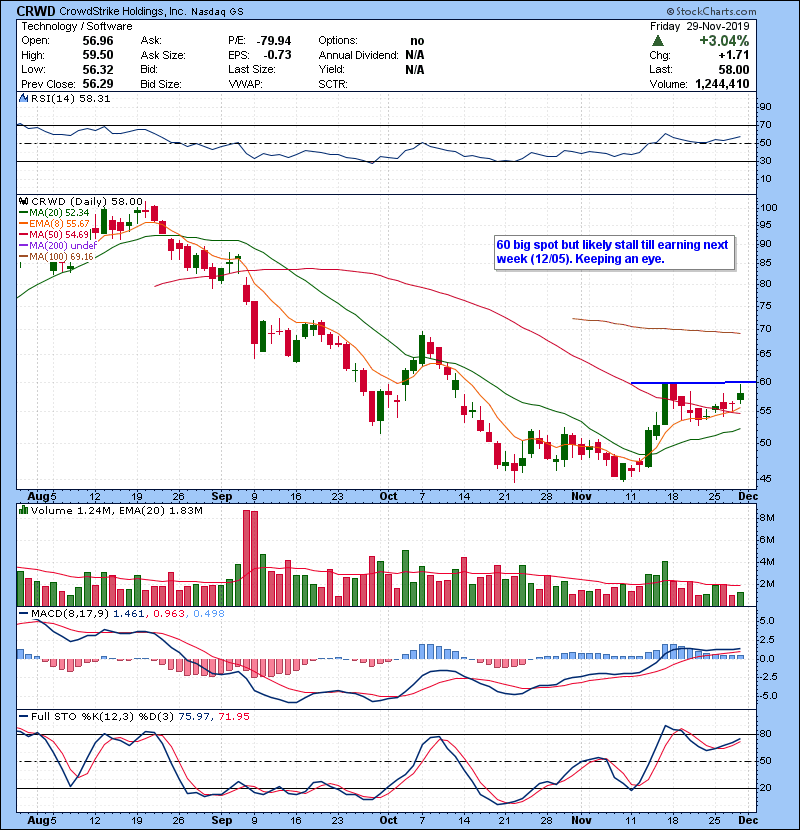Click the High value 59.50

coord(98,55)
